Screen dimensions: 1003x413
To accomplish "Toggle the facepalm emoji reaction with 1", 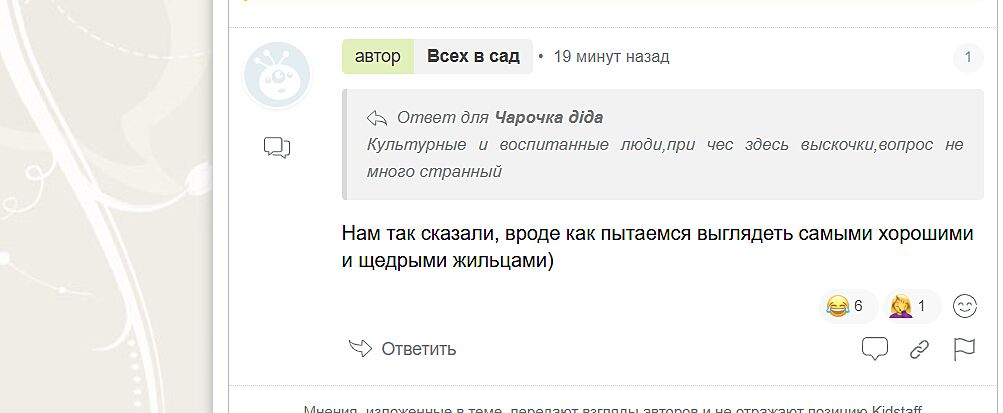I will (908, 306).
